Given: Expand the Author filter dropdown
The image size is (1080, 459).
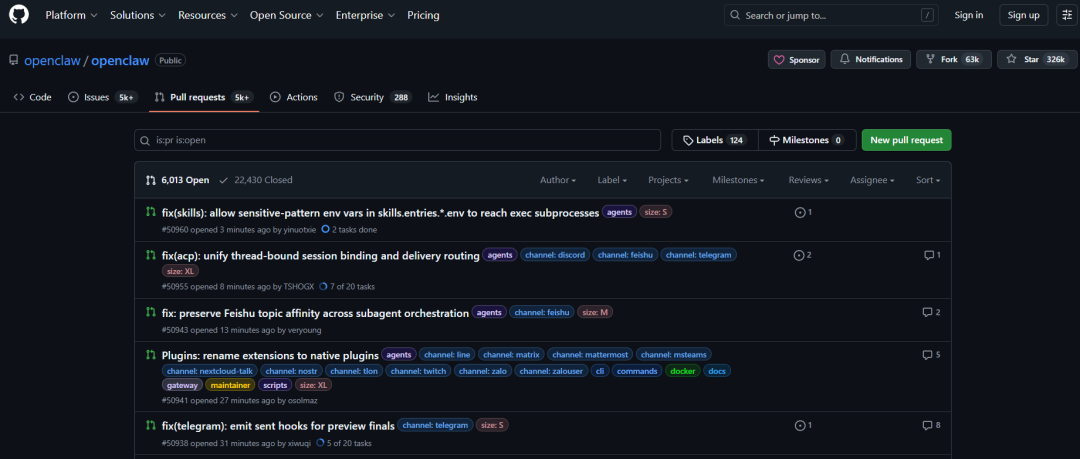Looking at the screenshot, I should 558,180.
